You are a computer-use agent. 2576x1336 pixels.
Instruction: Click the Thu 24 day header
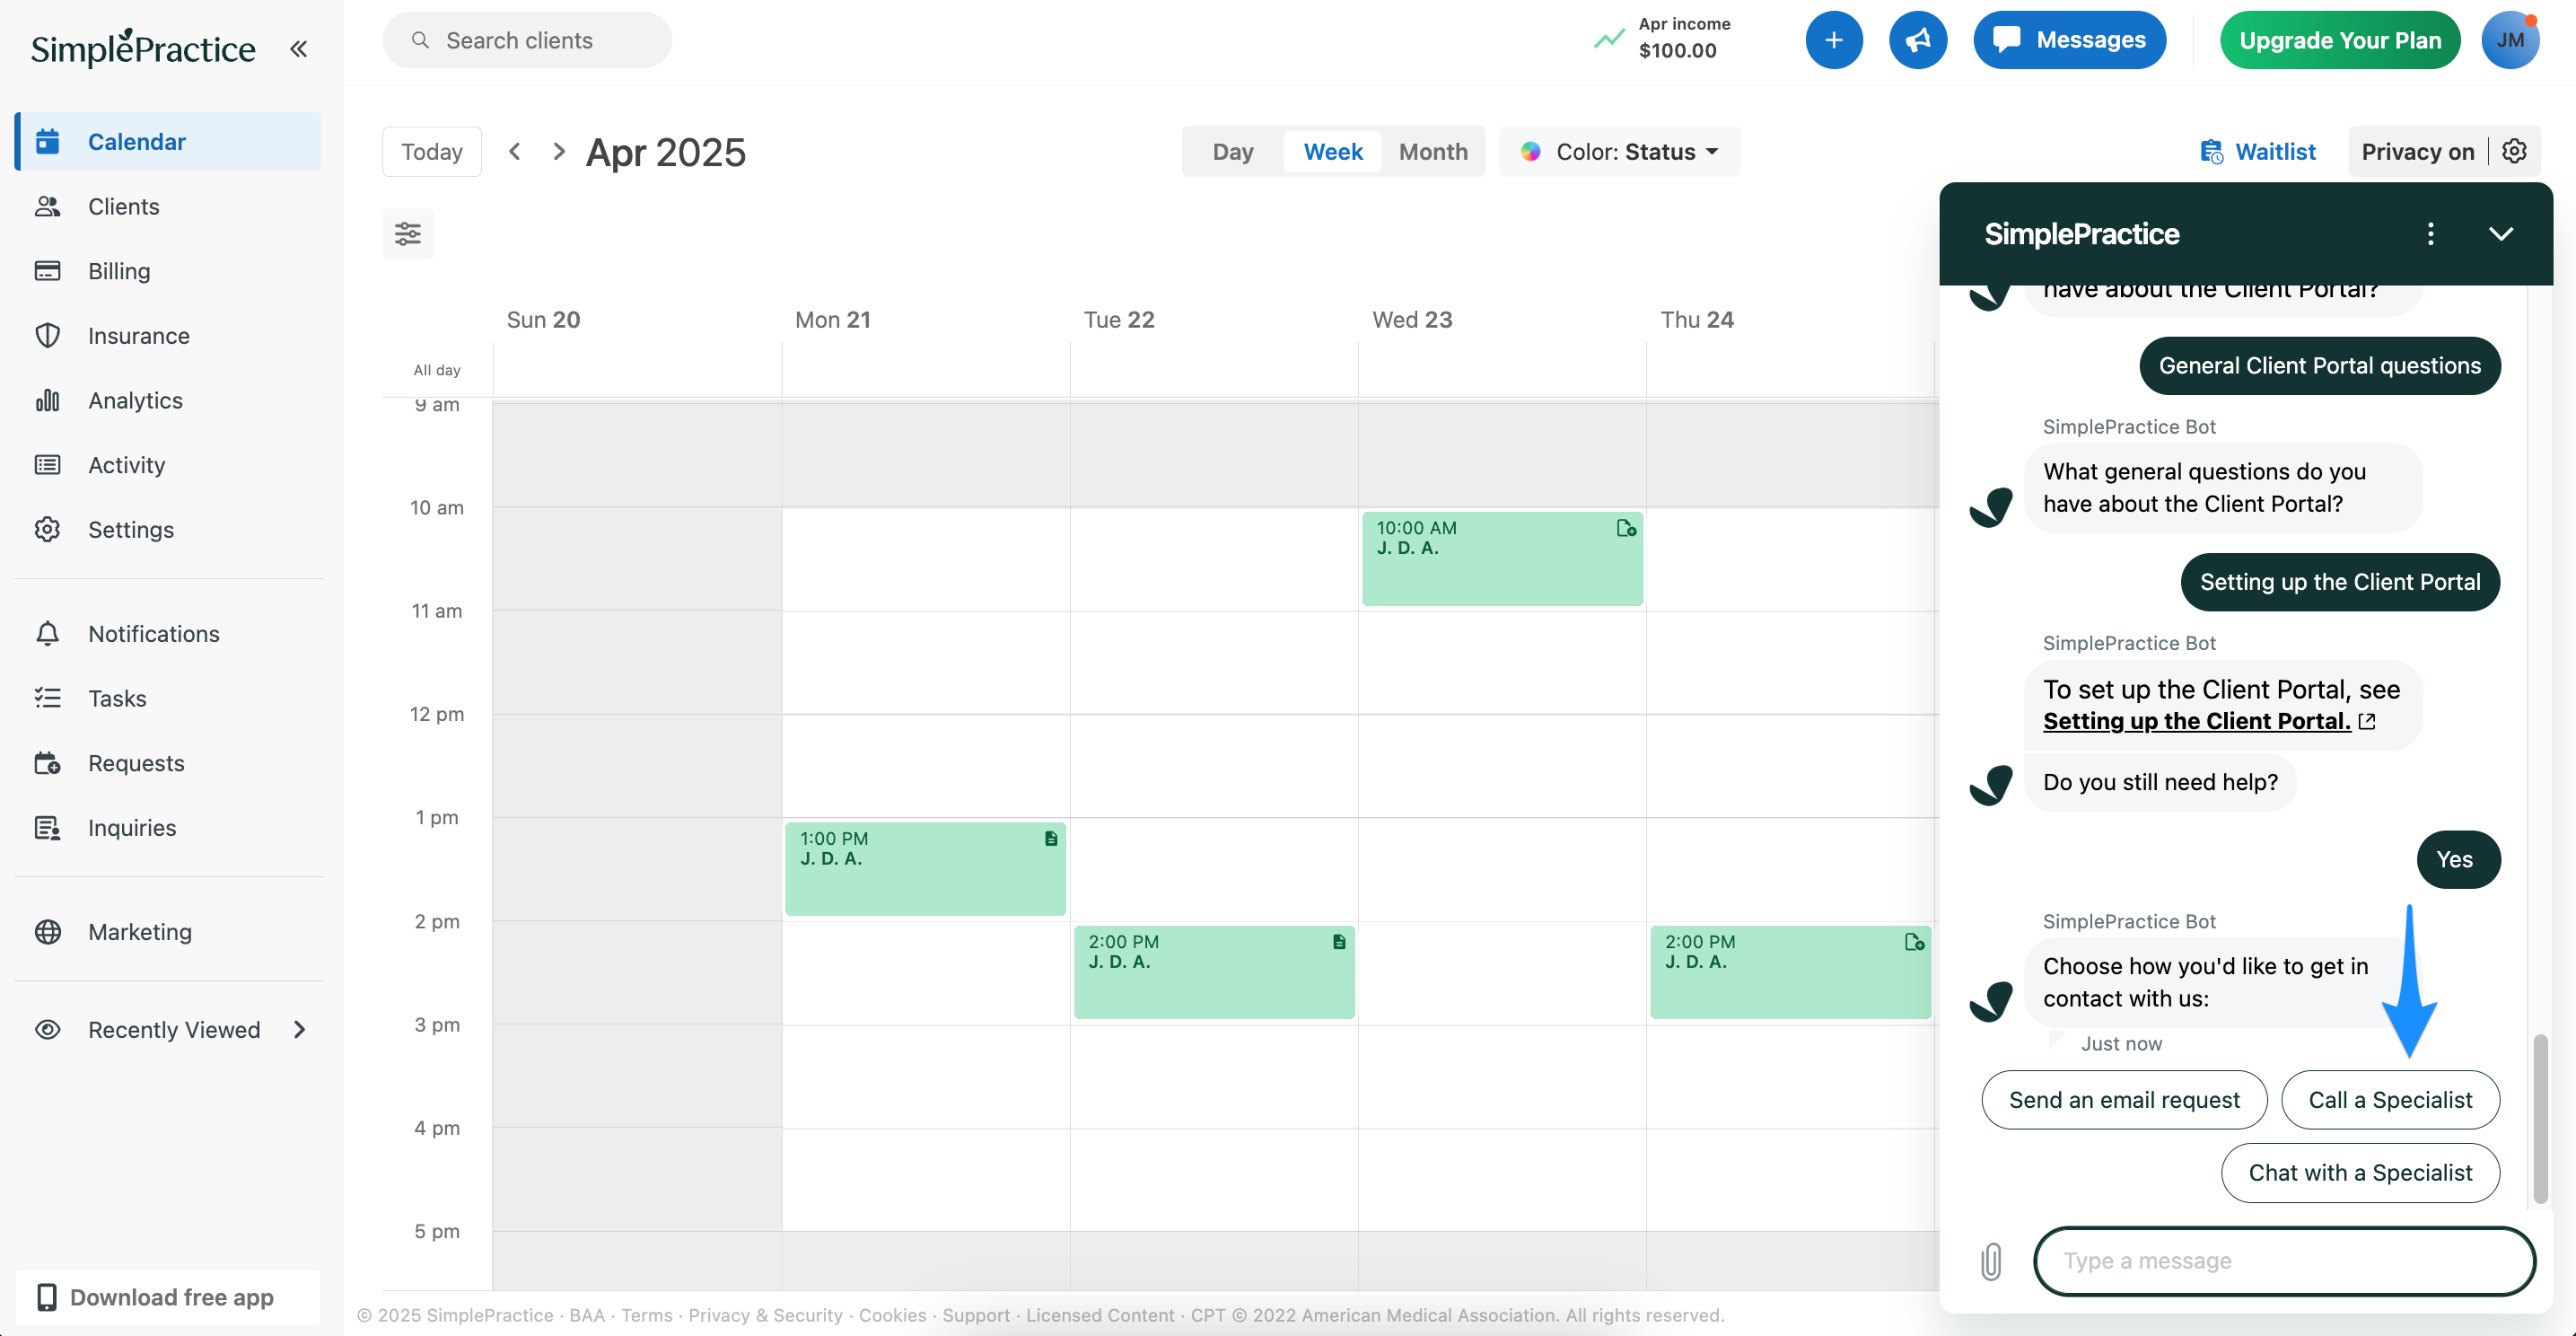1697,319
